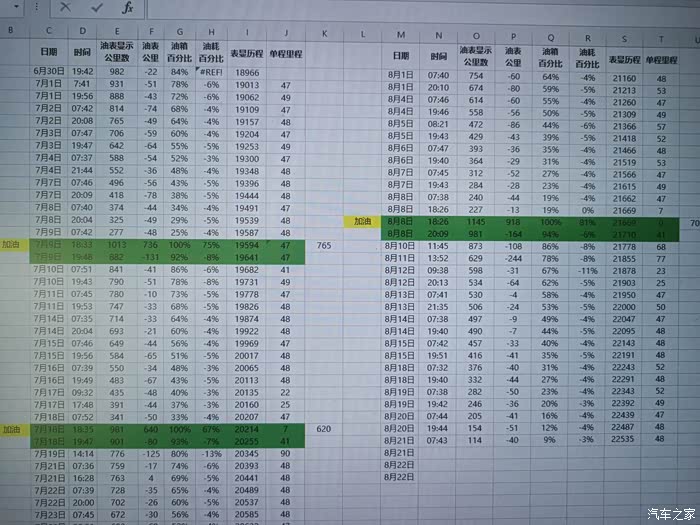Click the 日期 header cell in column M
This screenshot has width=700, height=525.
pyautogui.click(x=401, y=56)
